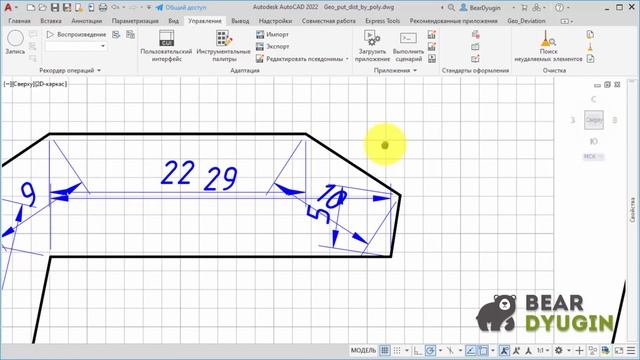Expand the Редактировать псевдонимы dropdown arrow

[347, 59]
